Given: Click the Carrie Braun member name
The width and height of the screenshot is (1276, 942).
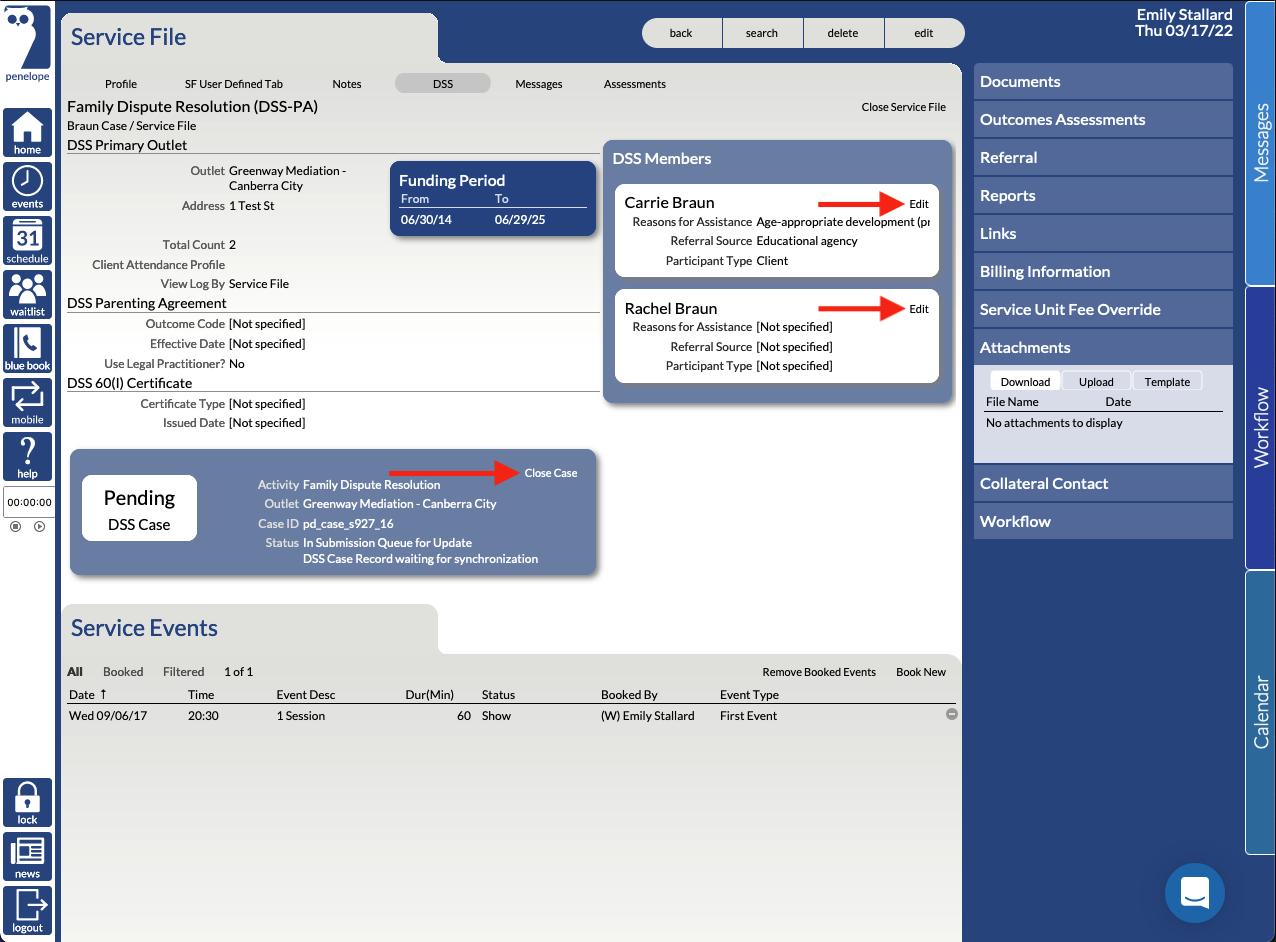Looking at the screenshot, I should tap(669, 203).
